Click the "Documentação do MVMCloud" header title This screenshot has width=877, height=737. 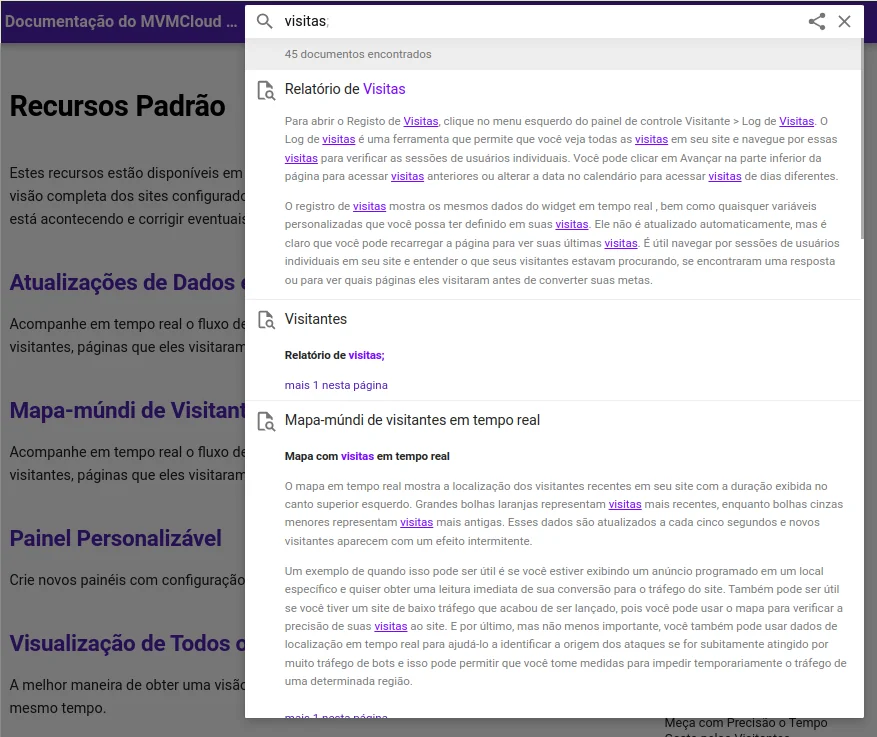120,21
